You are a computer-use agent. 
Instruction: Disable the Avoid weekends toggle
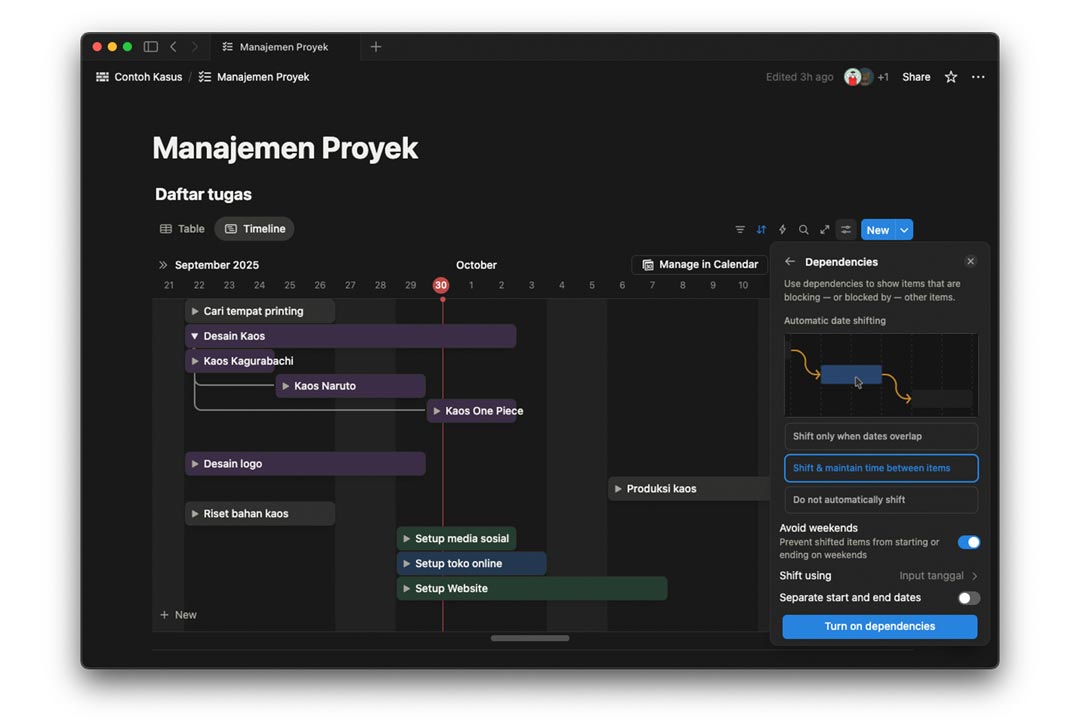(968, 542)
